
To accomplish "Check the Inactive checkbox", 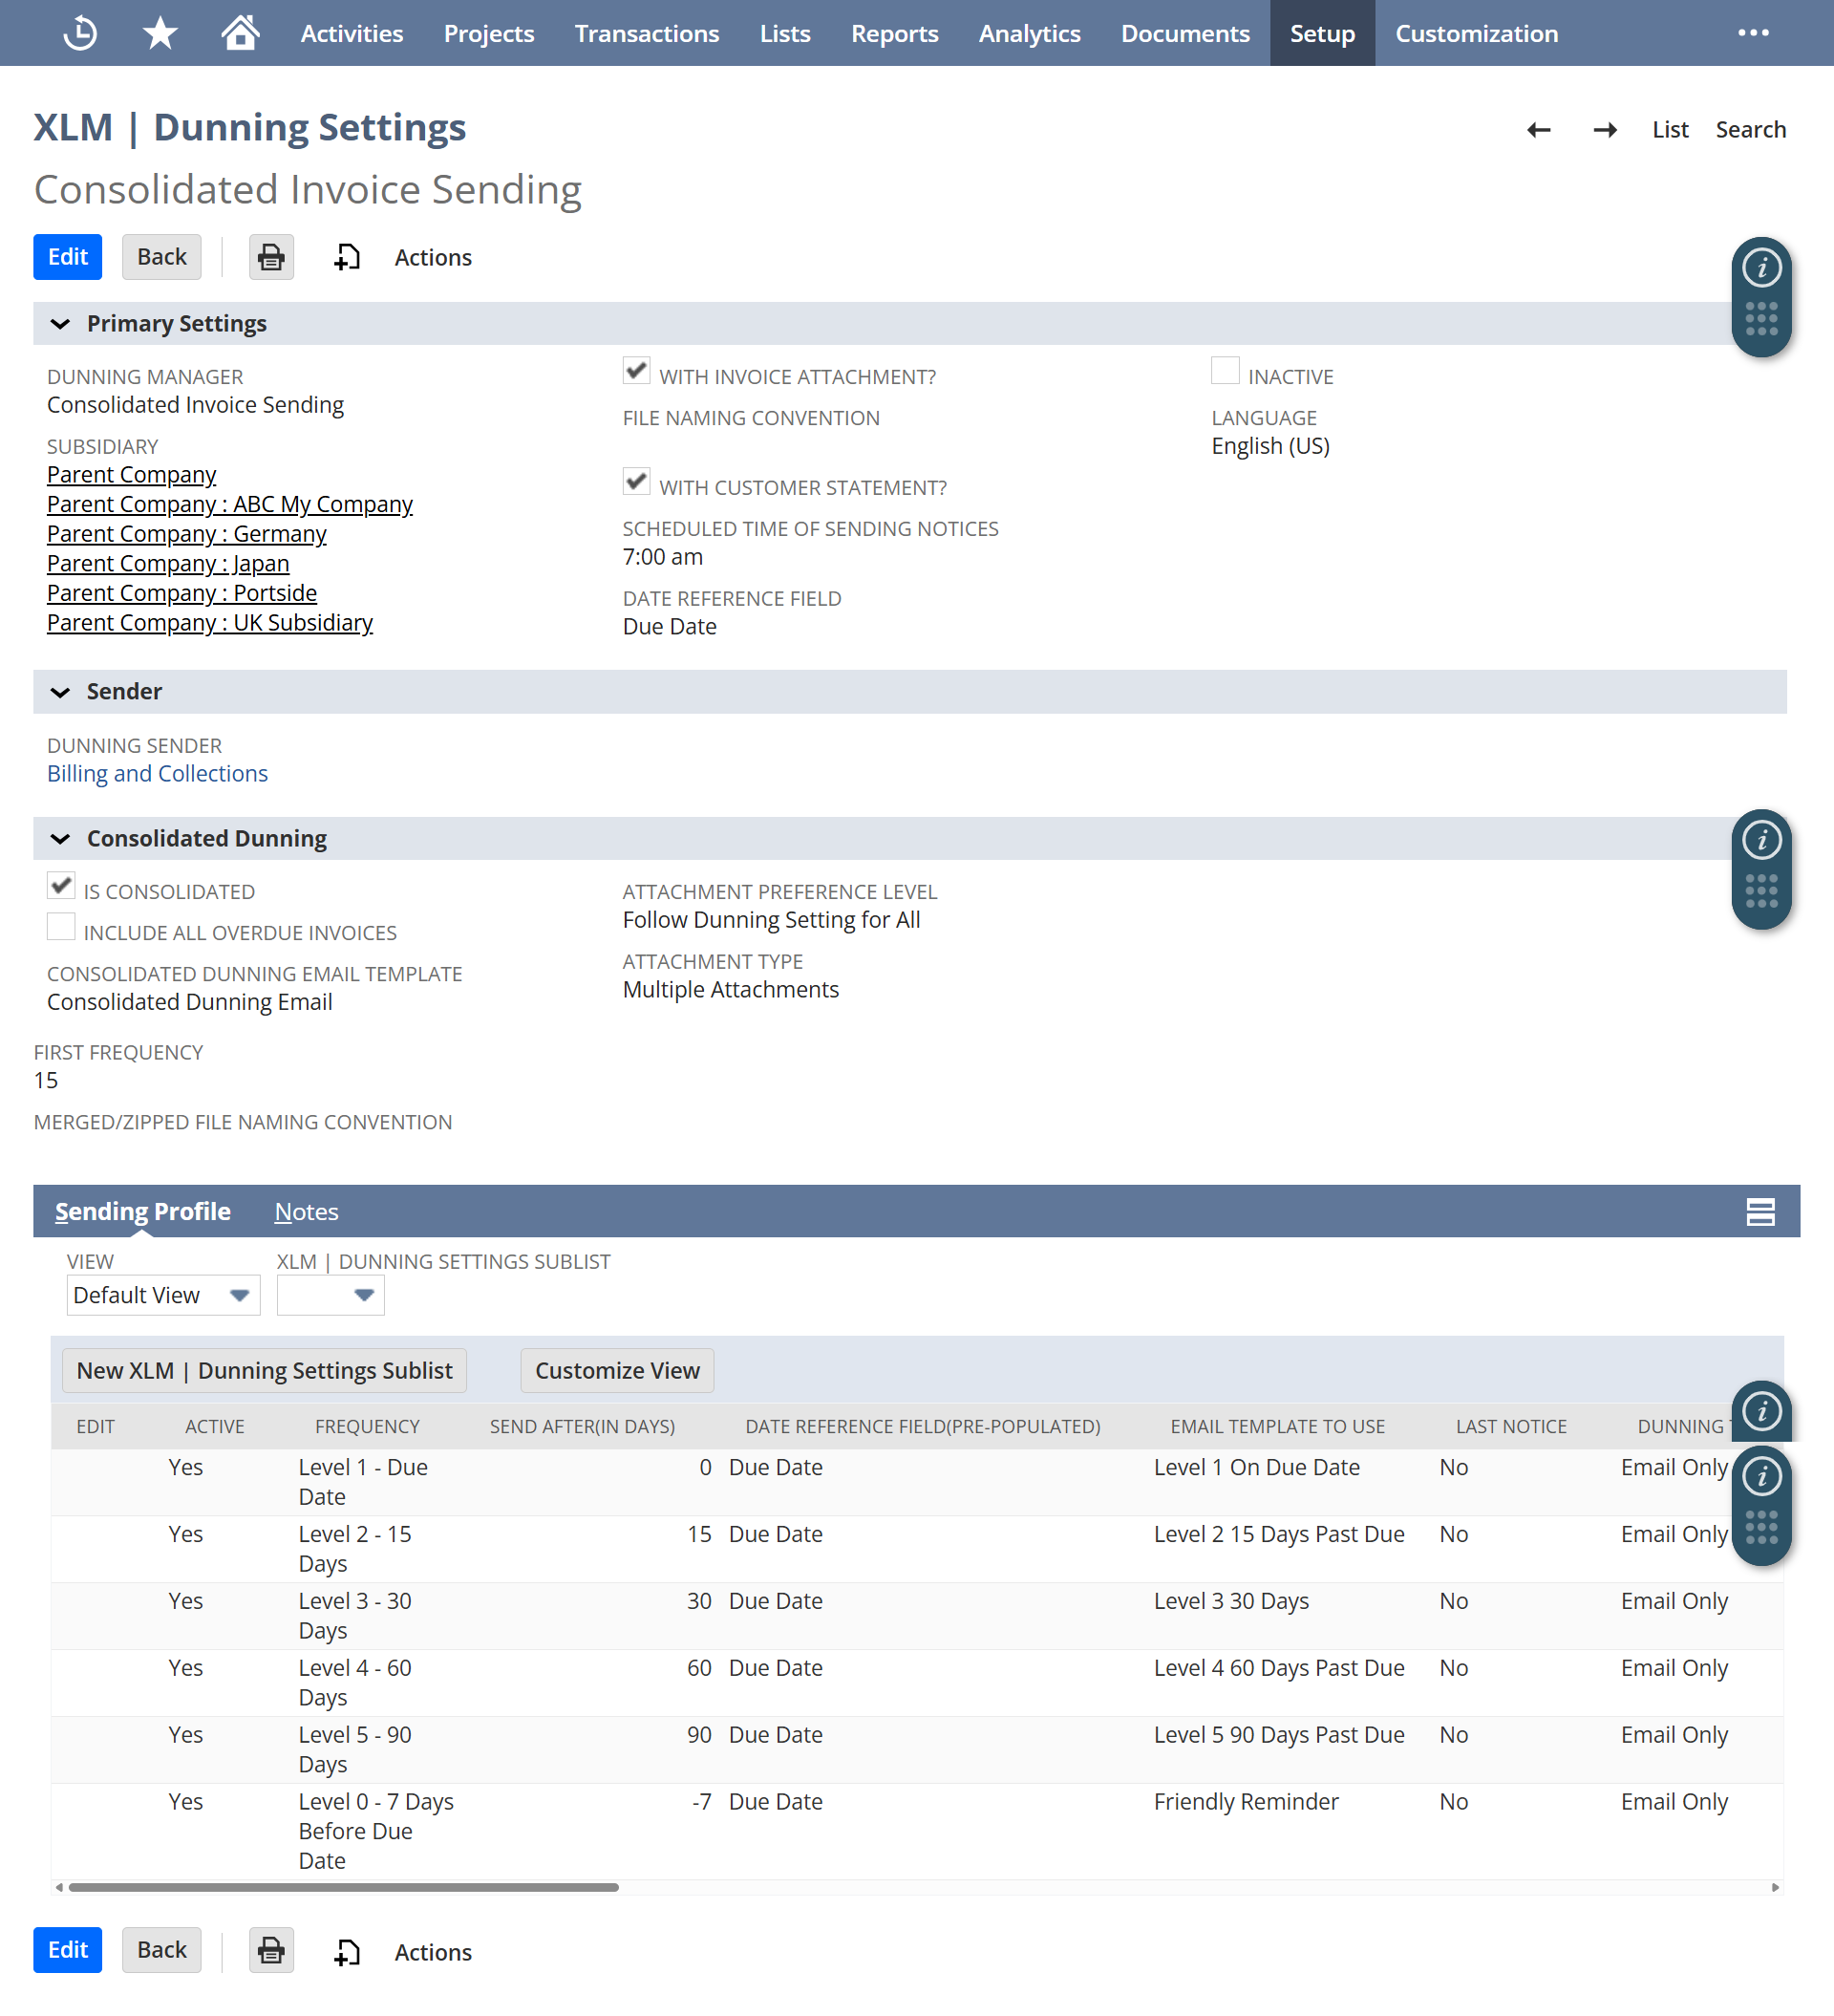I will (x=1225, y=371).
